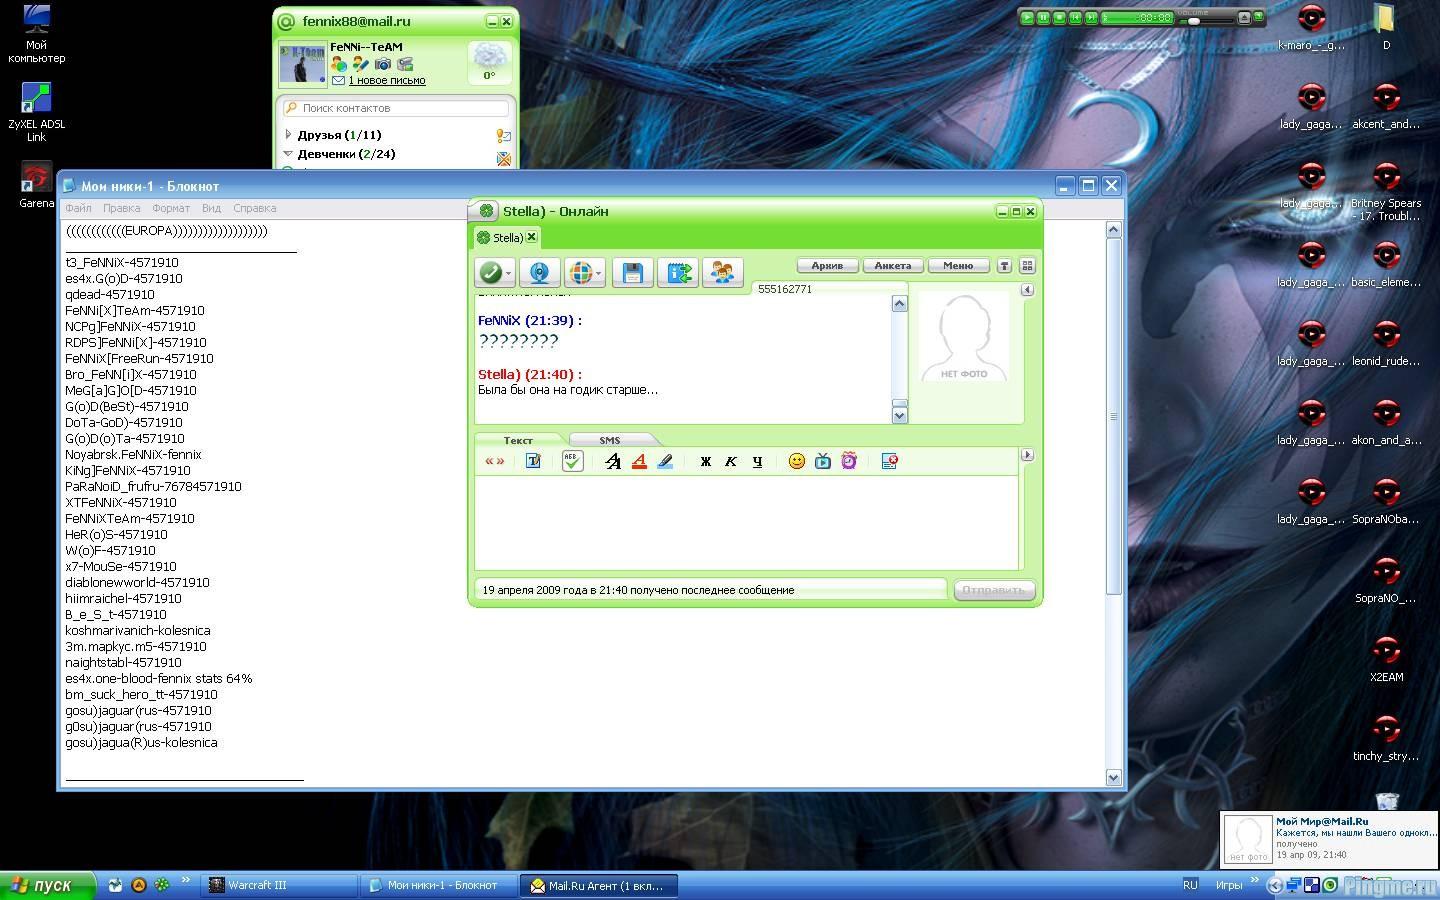
Task: Click the transliteration T icon
Action: tap(533, 461)
